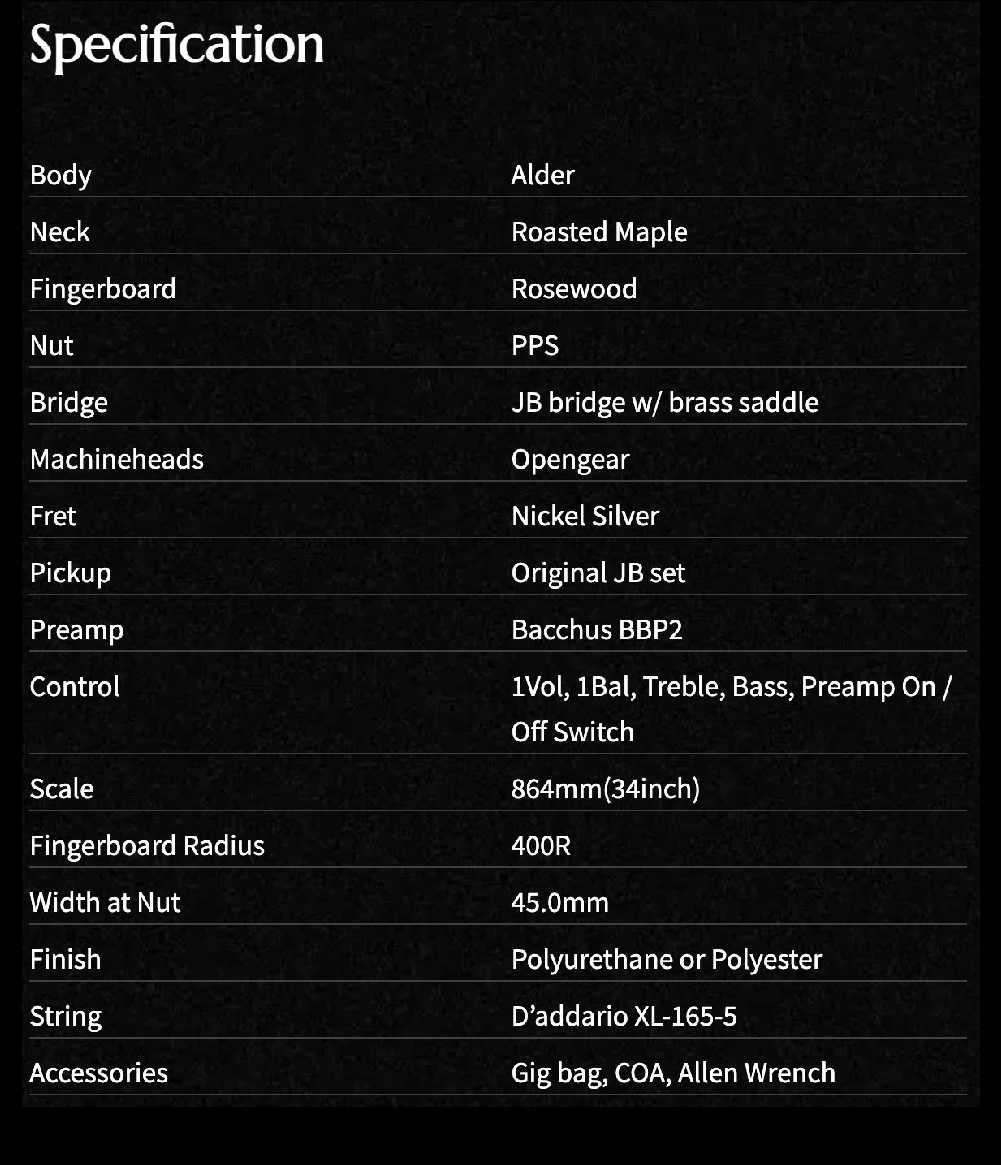The height and width of the screenshot is (1165, 1001).
Task: Click the PPS nut value
Action: click(x=535, y=346)
